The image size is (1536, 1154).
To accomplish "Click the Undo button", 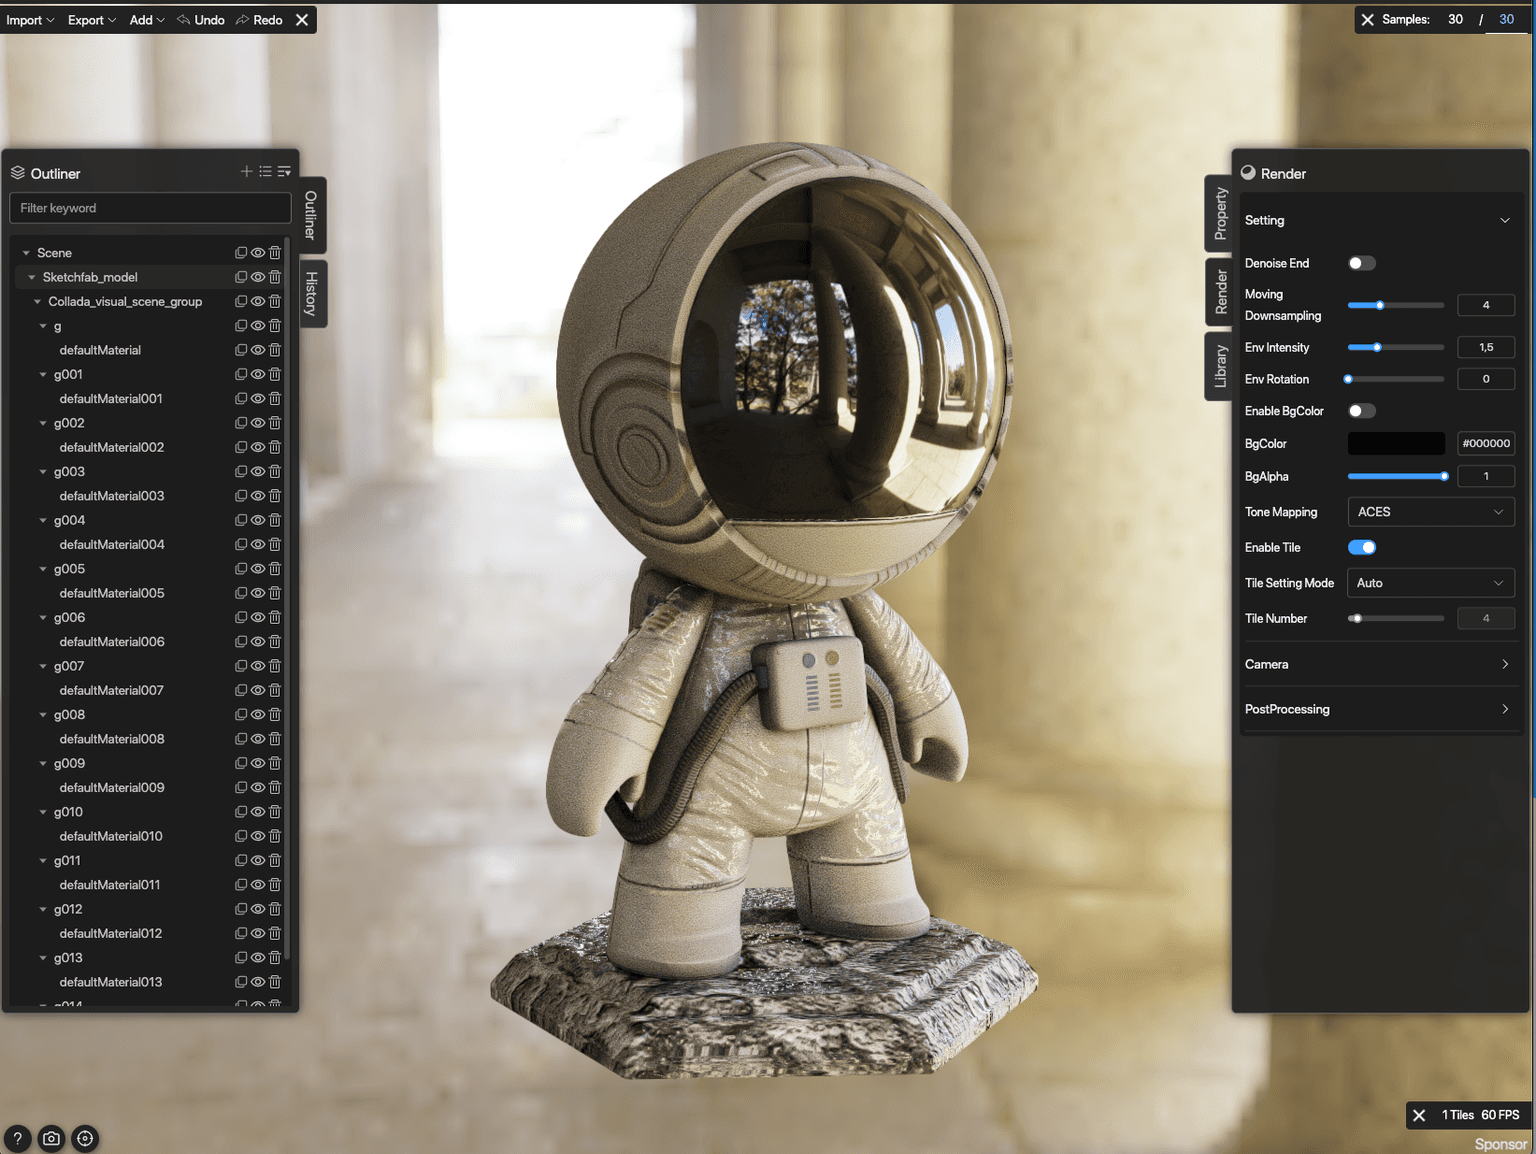I will [x=200, y=20].
